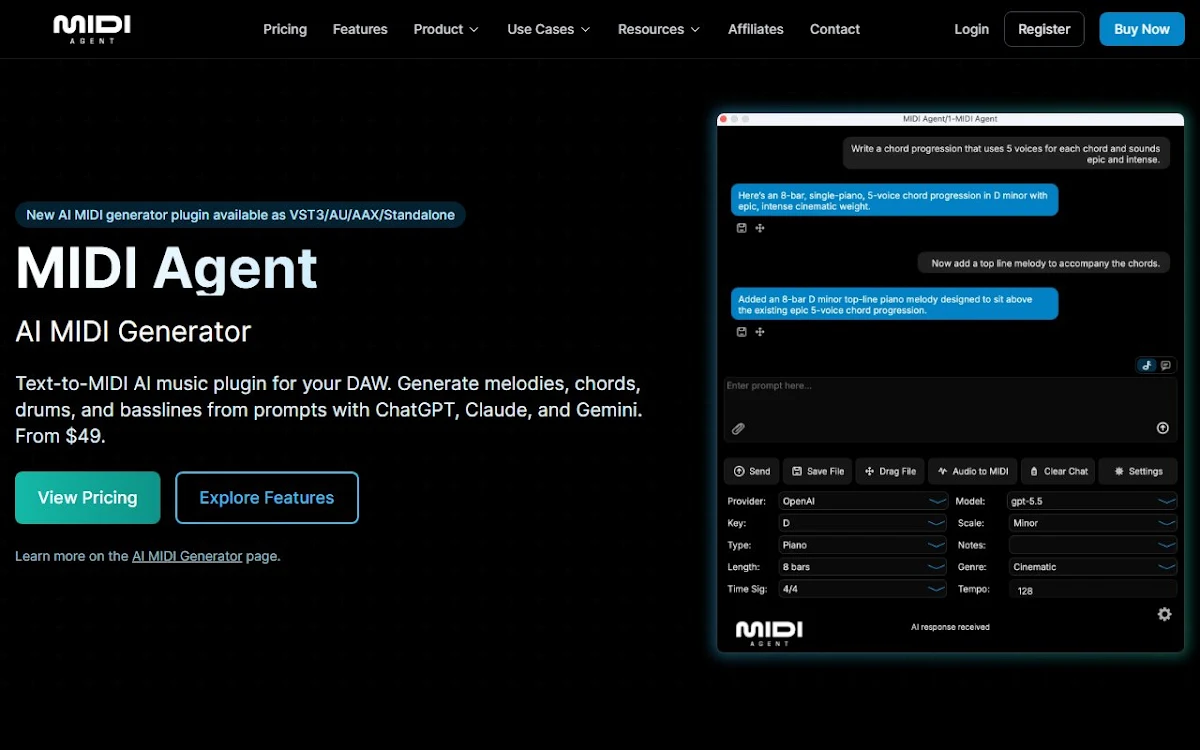Open the Provider dropdown showing OpenAI
Viewport: 1200px width, 750px height.
pos(863,501)
